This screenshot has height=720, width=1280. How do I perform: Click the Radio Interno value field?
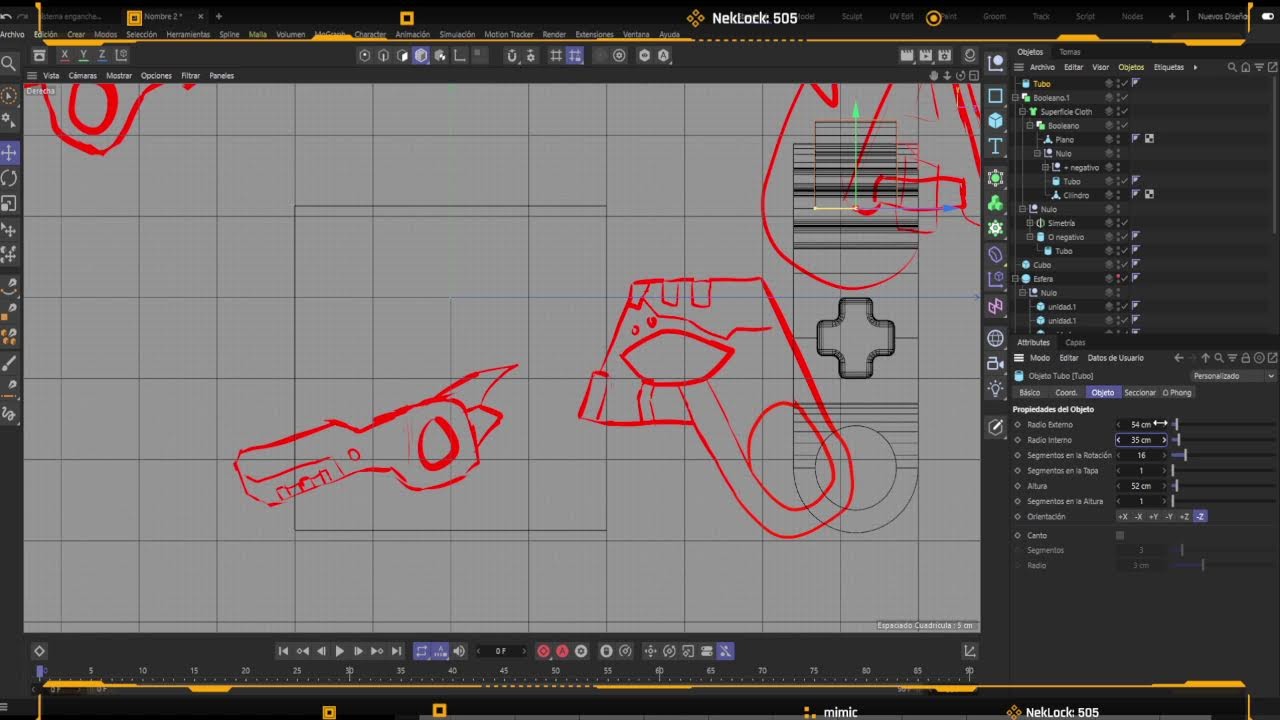tap(1141, 440)
